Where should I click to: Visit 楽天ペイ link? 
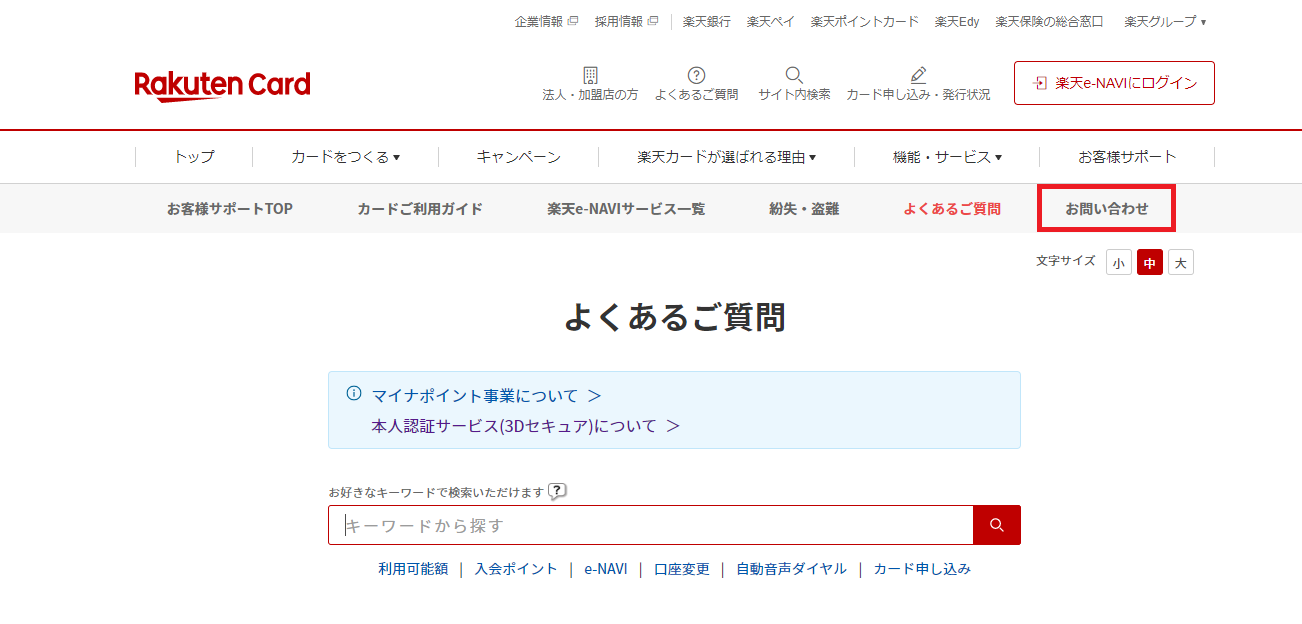(x=771, y=21)
